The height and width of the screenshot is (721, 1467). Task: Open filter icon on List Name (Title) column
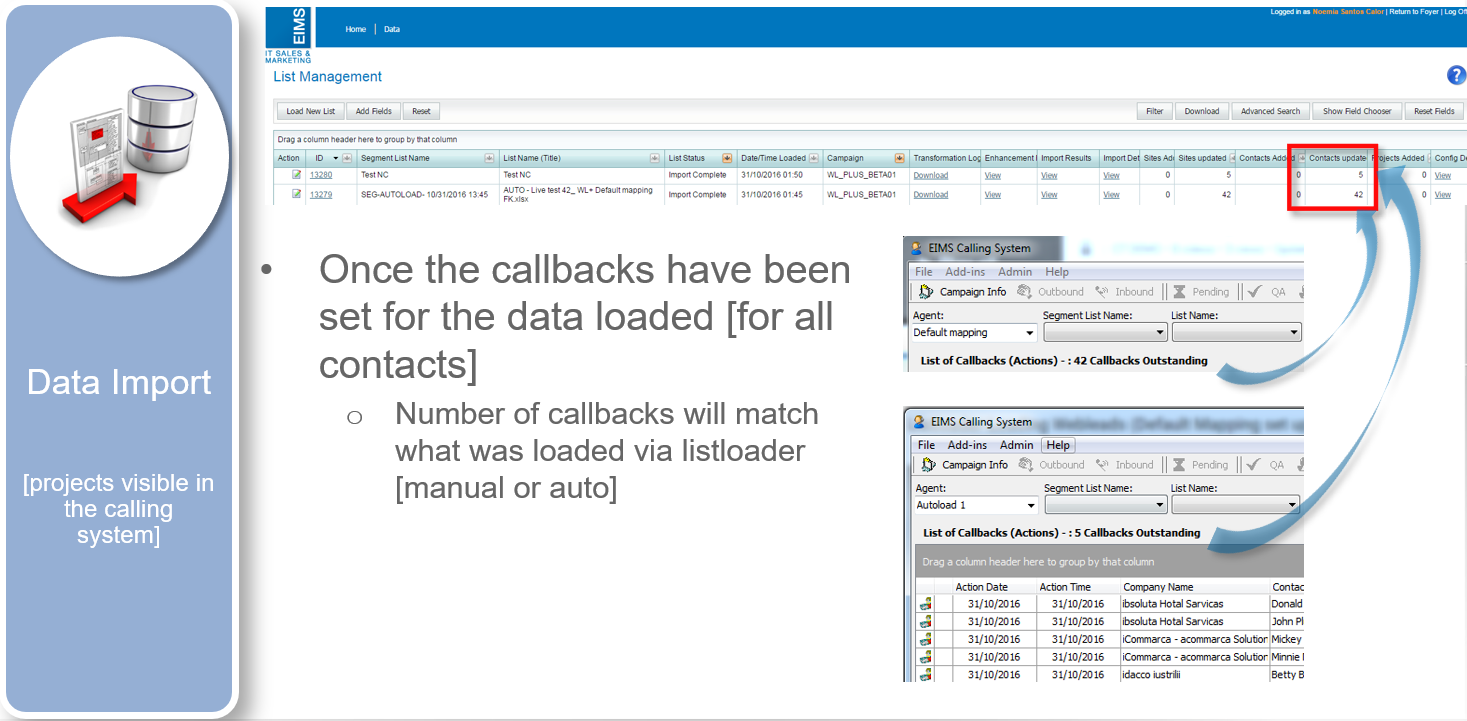pyautogui.click(x=655, y=158)
